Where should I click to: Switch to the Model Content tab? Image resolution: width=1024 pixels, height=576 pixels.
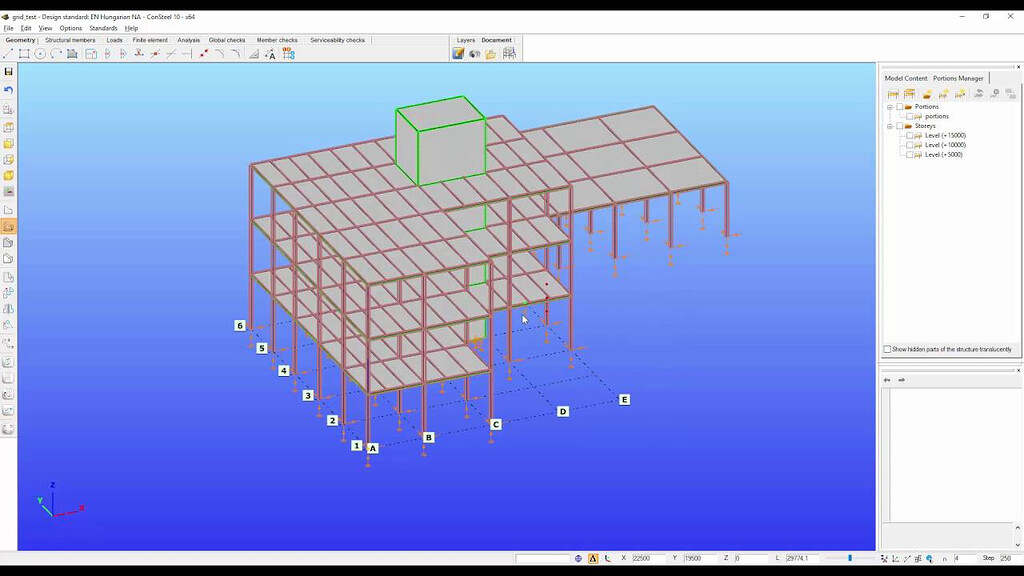pyautogui.click(x=906, y=77)
